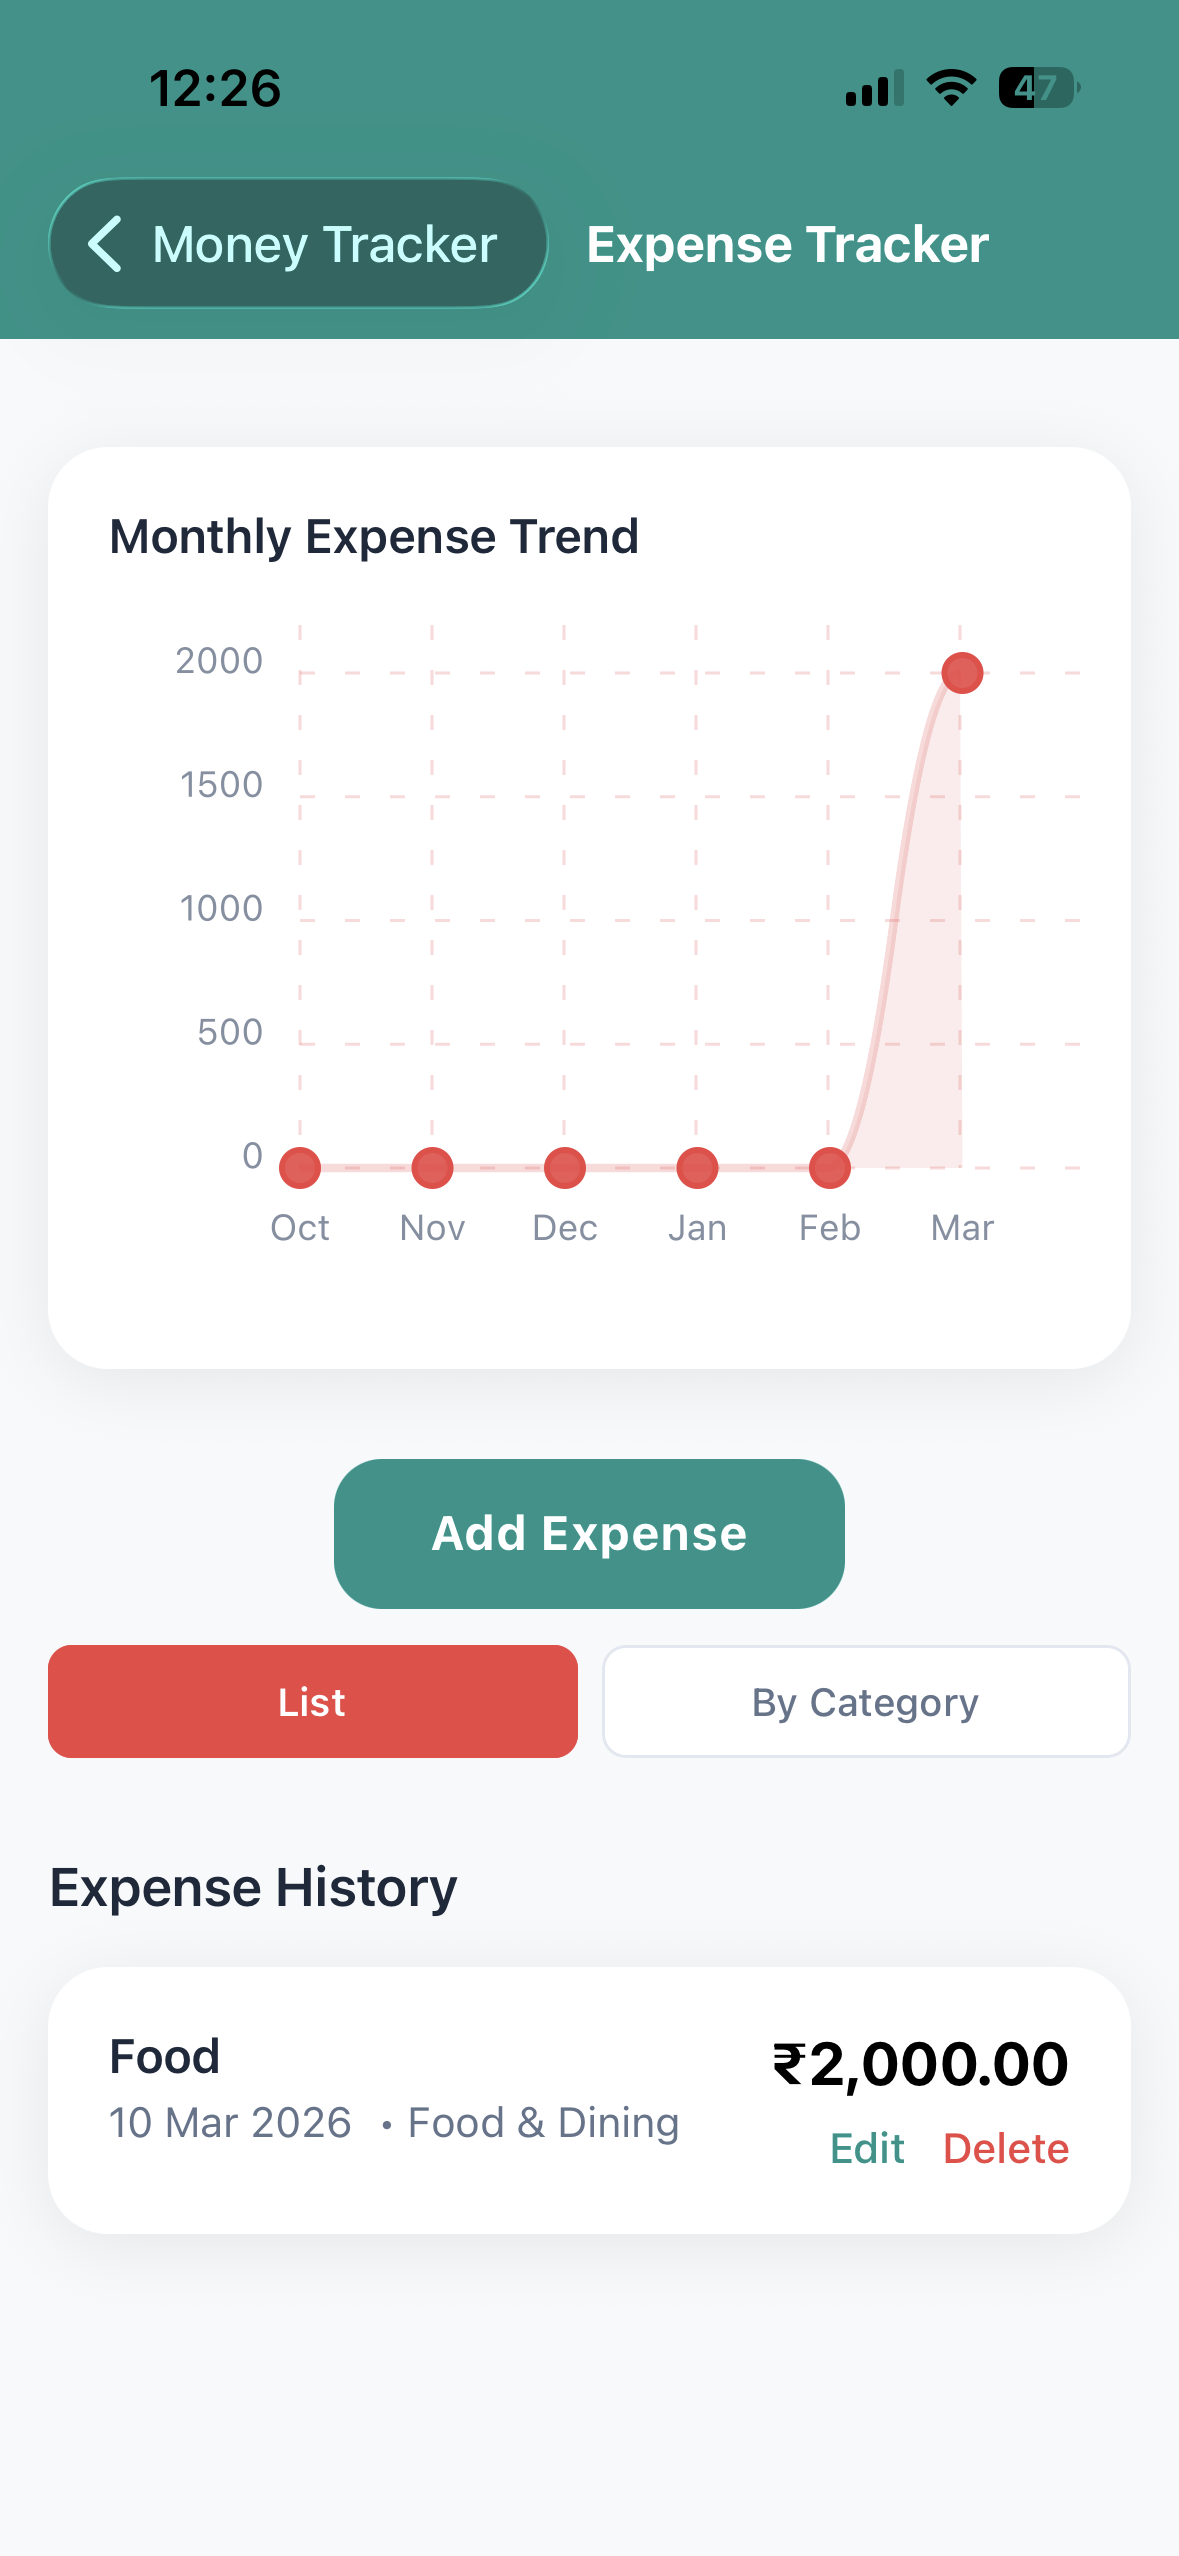Tap the cellular signal bars icon
Viewport: 1179px width, 2556px height.
coord(874,89)
